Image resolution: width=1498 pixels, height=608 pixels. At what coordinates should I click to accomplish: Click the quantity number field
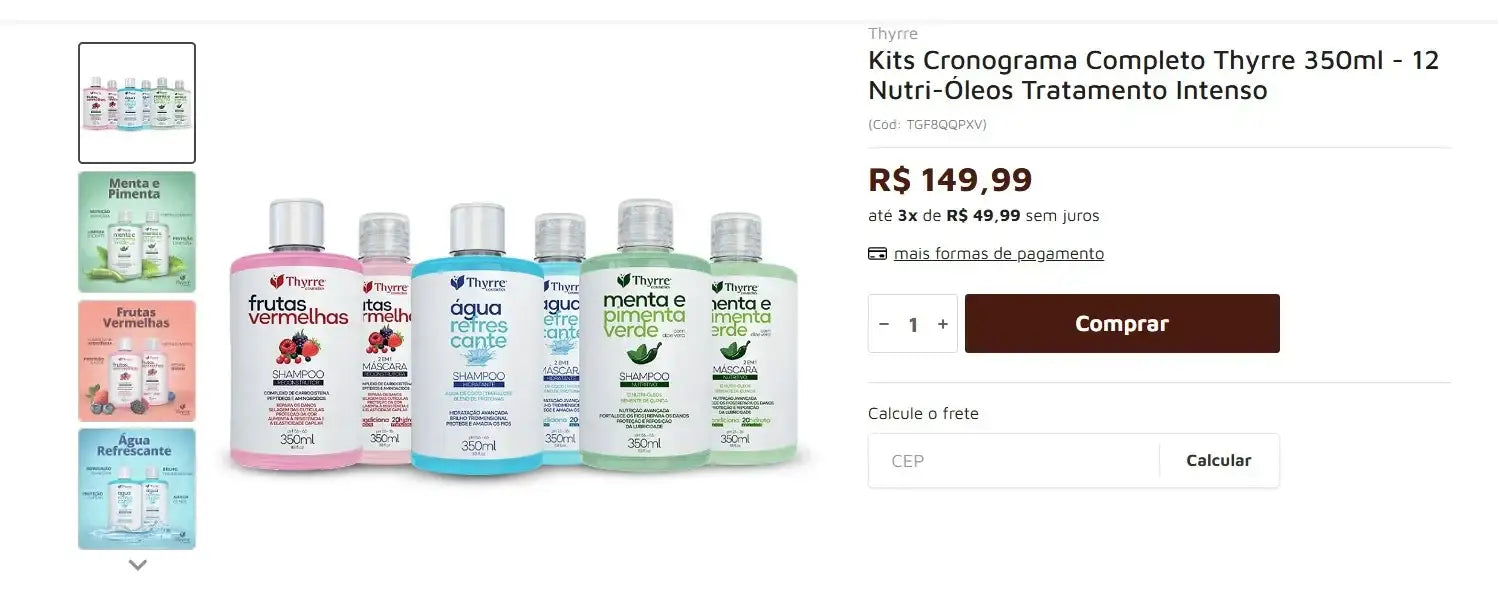pyautogui.click(x=913, y=324)
